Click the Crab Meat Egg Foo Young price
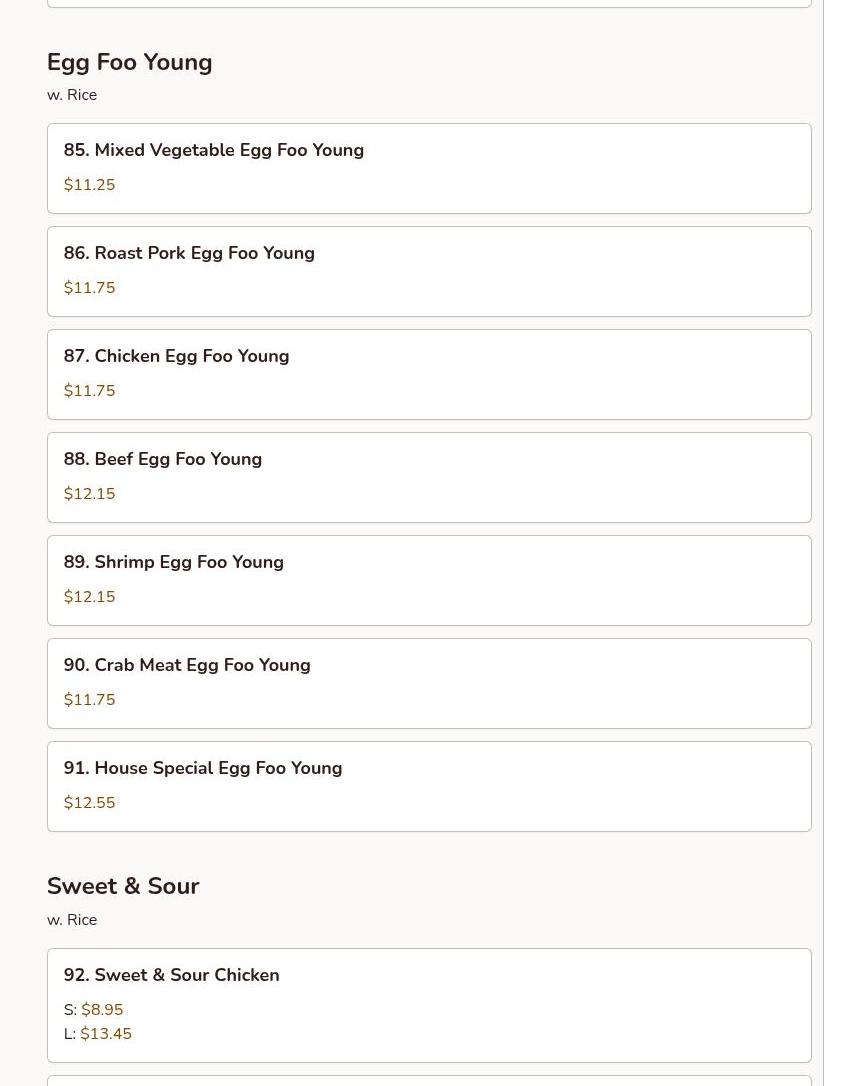844x1086 pixels. [x=90, y=700]
